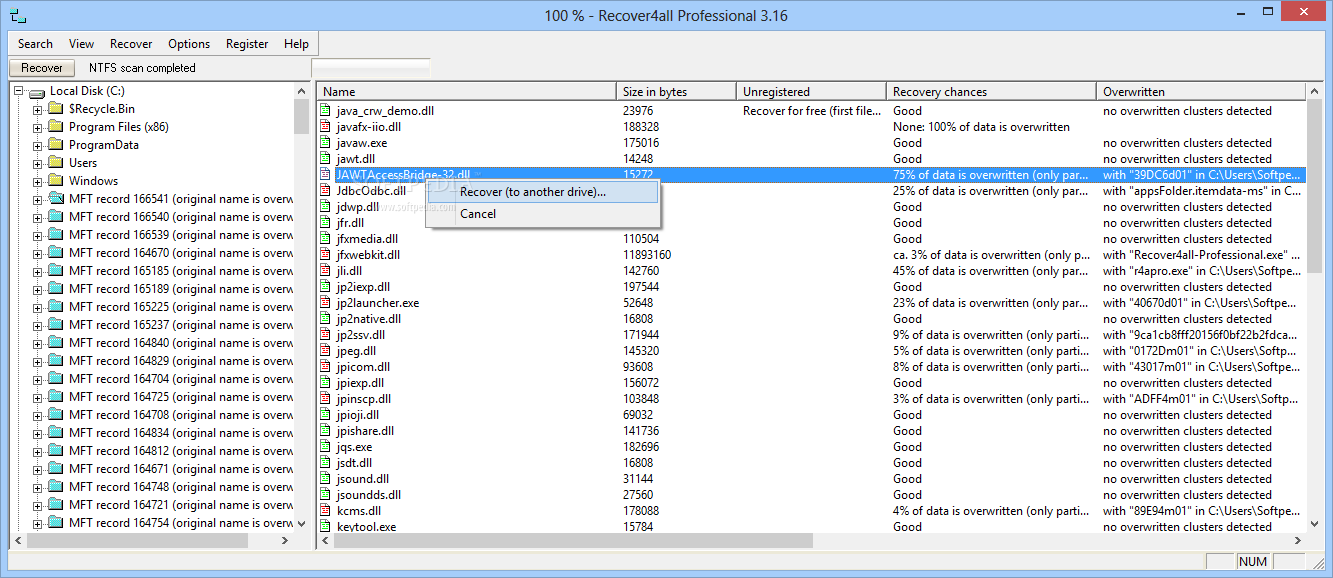Screen dimensions: 1333x578
Task: Click size value 11893160 for jfxwebkit.dll
Action: pyautogui.click(x=647, y=255)
